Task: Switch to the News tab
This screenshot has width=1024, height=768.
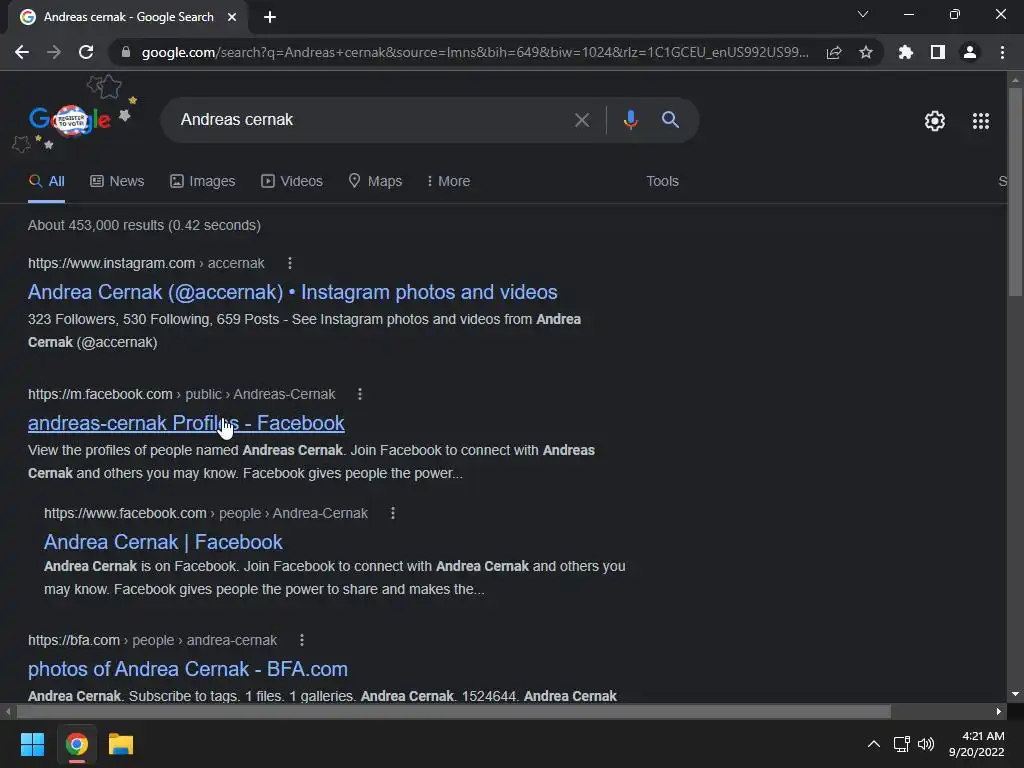Action: 117,182
